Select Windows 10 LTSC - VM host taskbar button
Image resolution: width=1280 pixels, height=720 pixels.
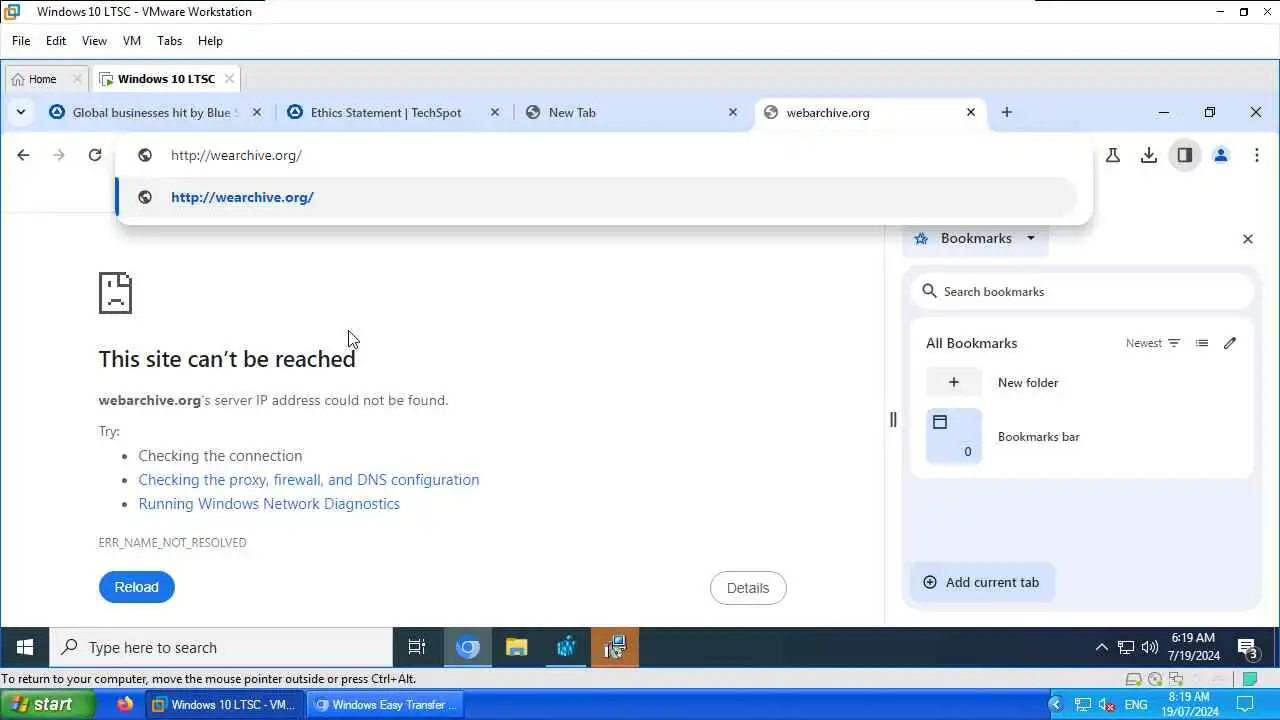tap(224, 705)
